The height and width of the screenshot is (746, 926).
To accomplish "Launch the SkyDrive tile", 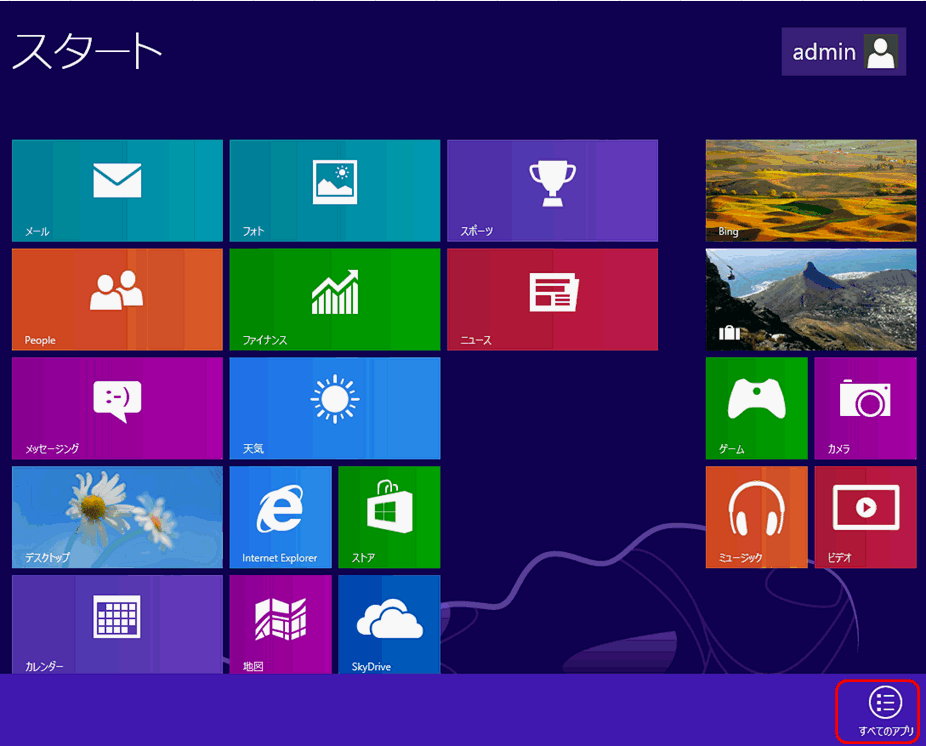I will (x=389, y=624).
